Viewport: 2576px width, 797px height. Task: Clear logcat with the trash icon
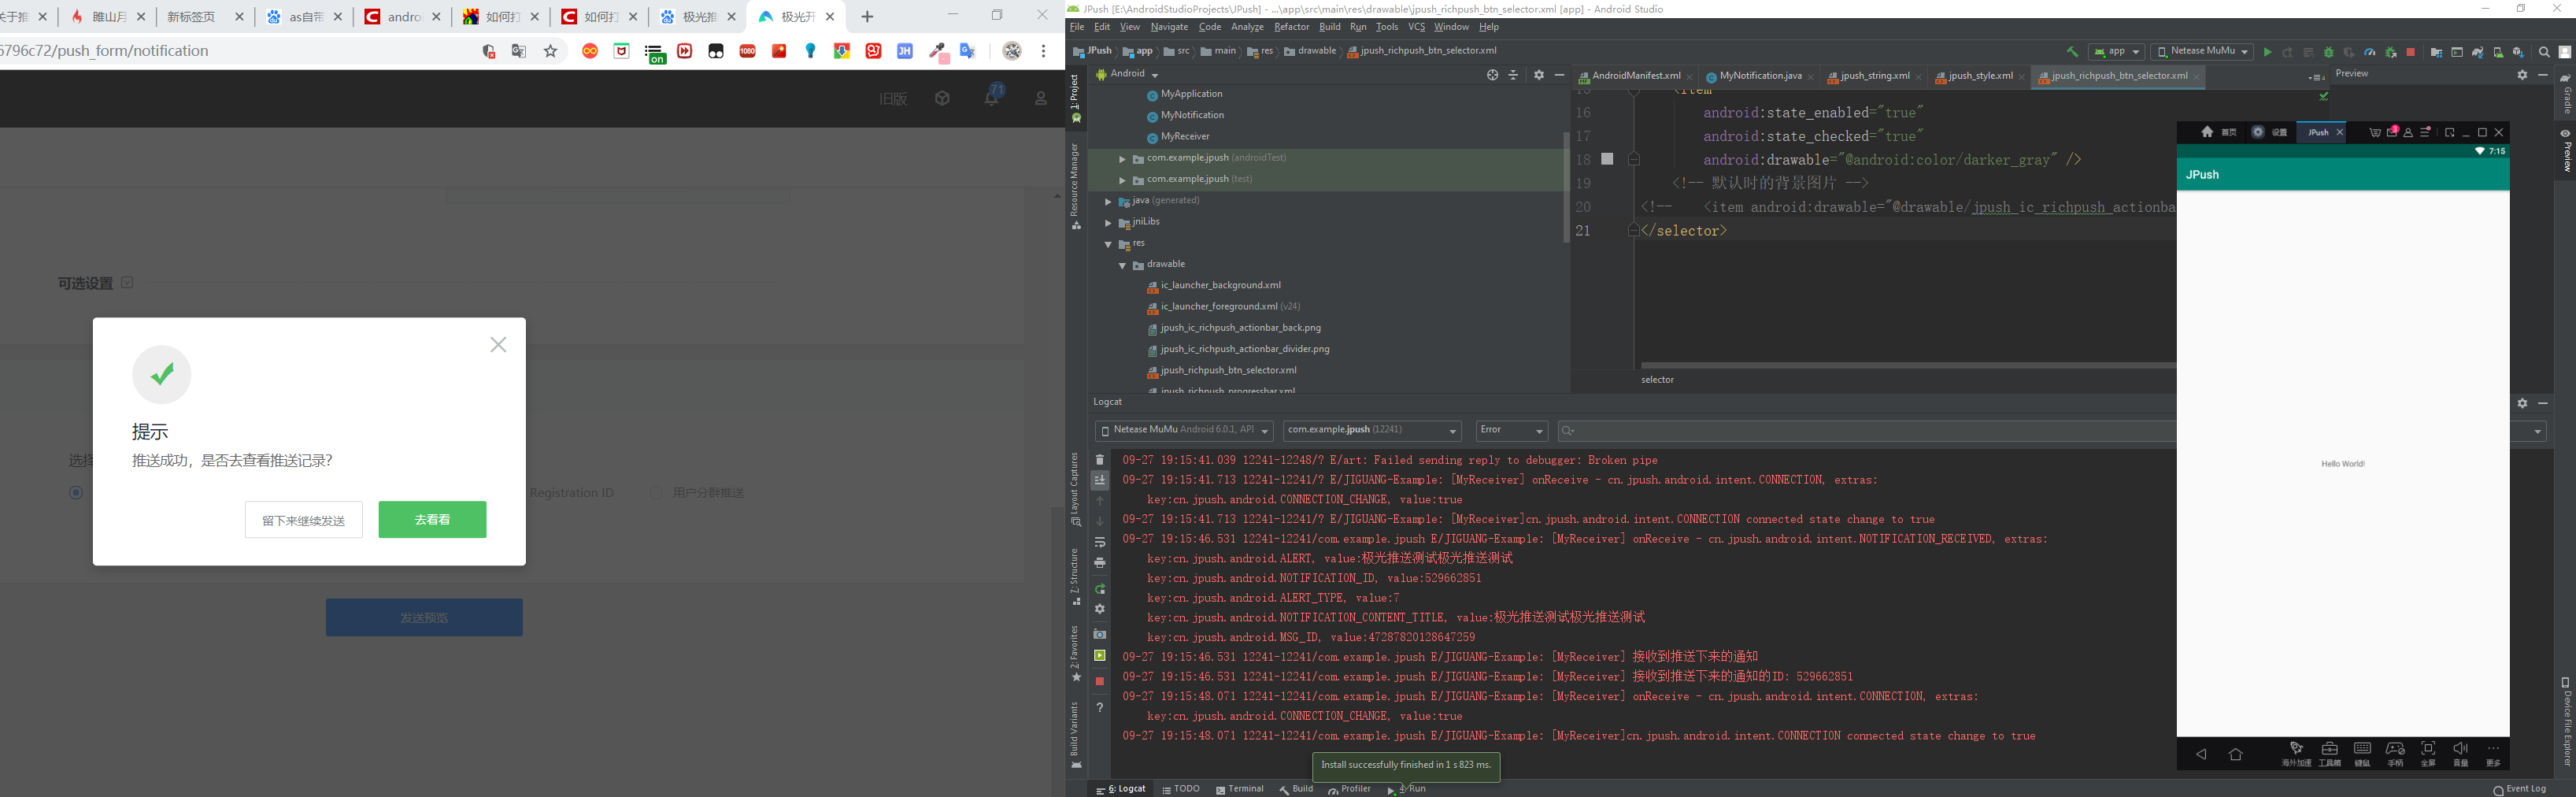[x=1100, y=460]
